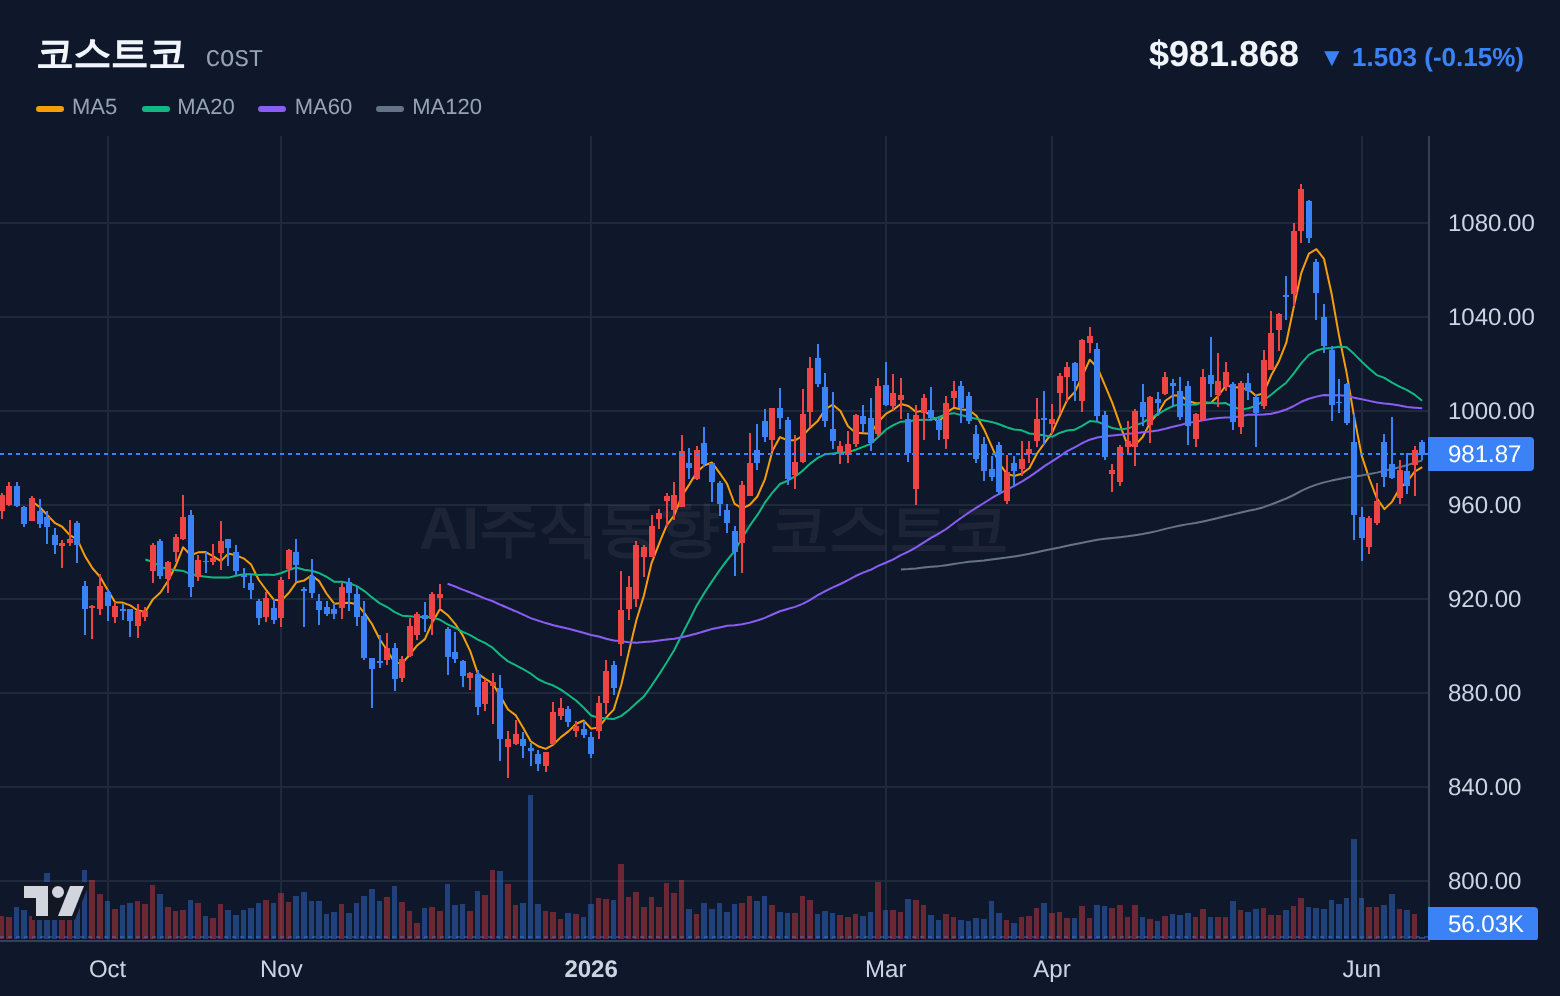The height and width of the screenshot is (996, 1560).
Task: Click the 800.00 price axis label
Action: click(1484, 881)
